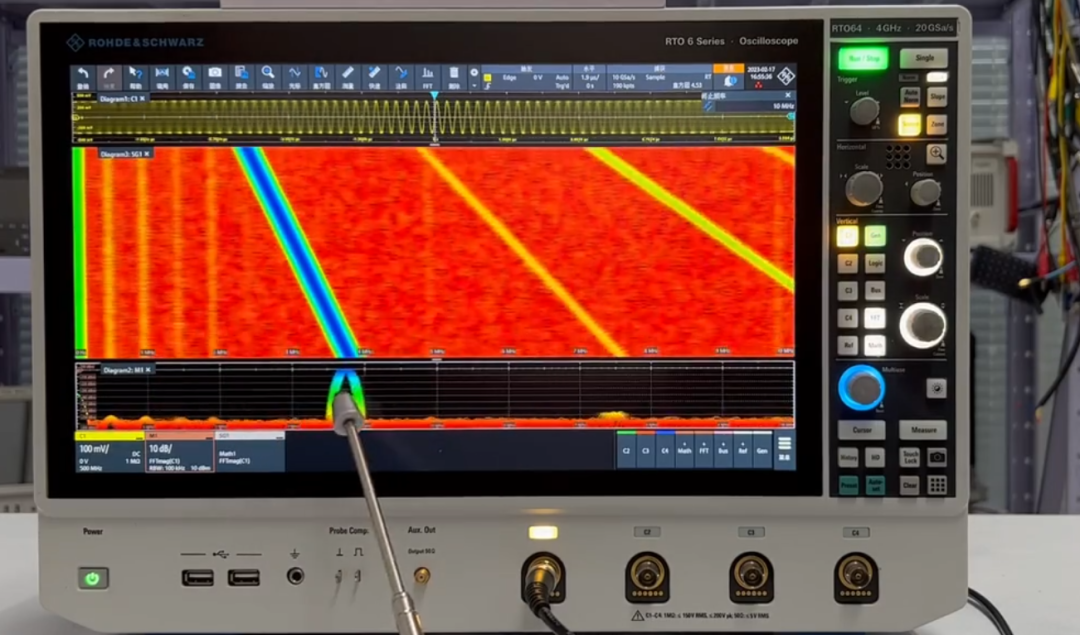Tap the Undo arrow in the toolbar

(83, 77)
